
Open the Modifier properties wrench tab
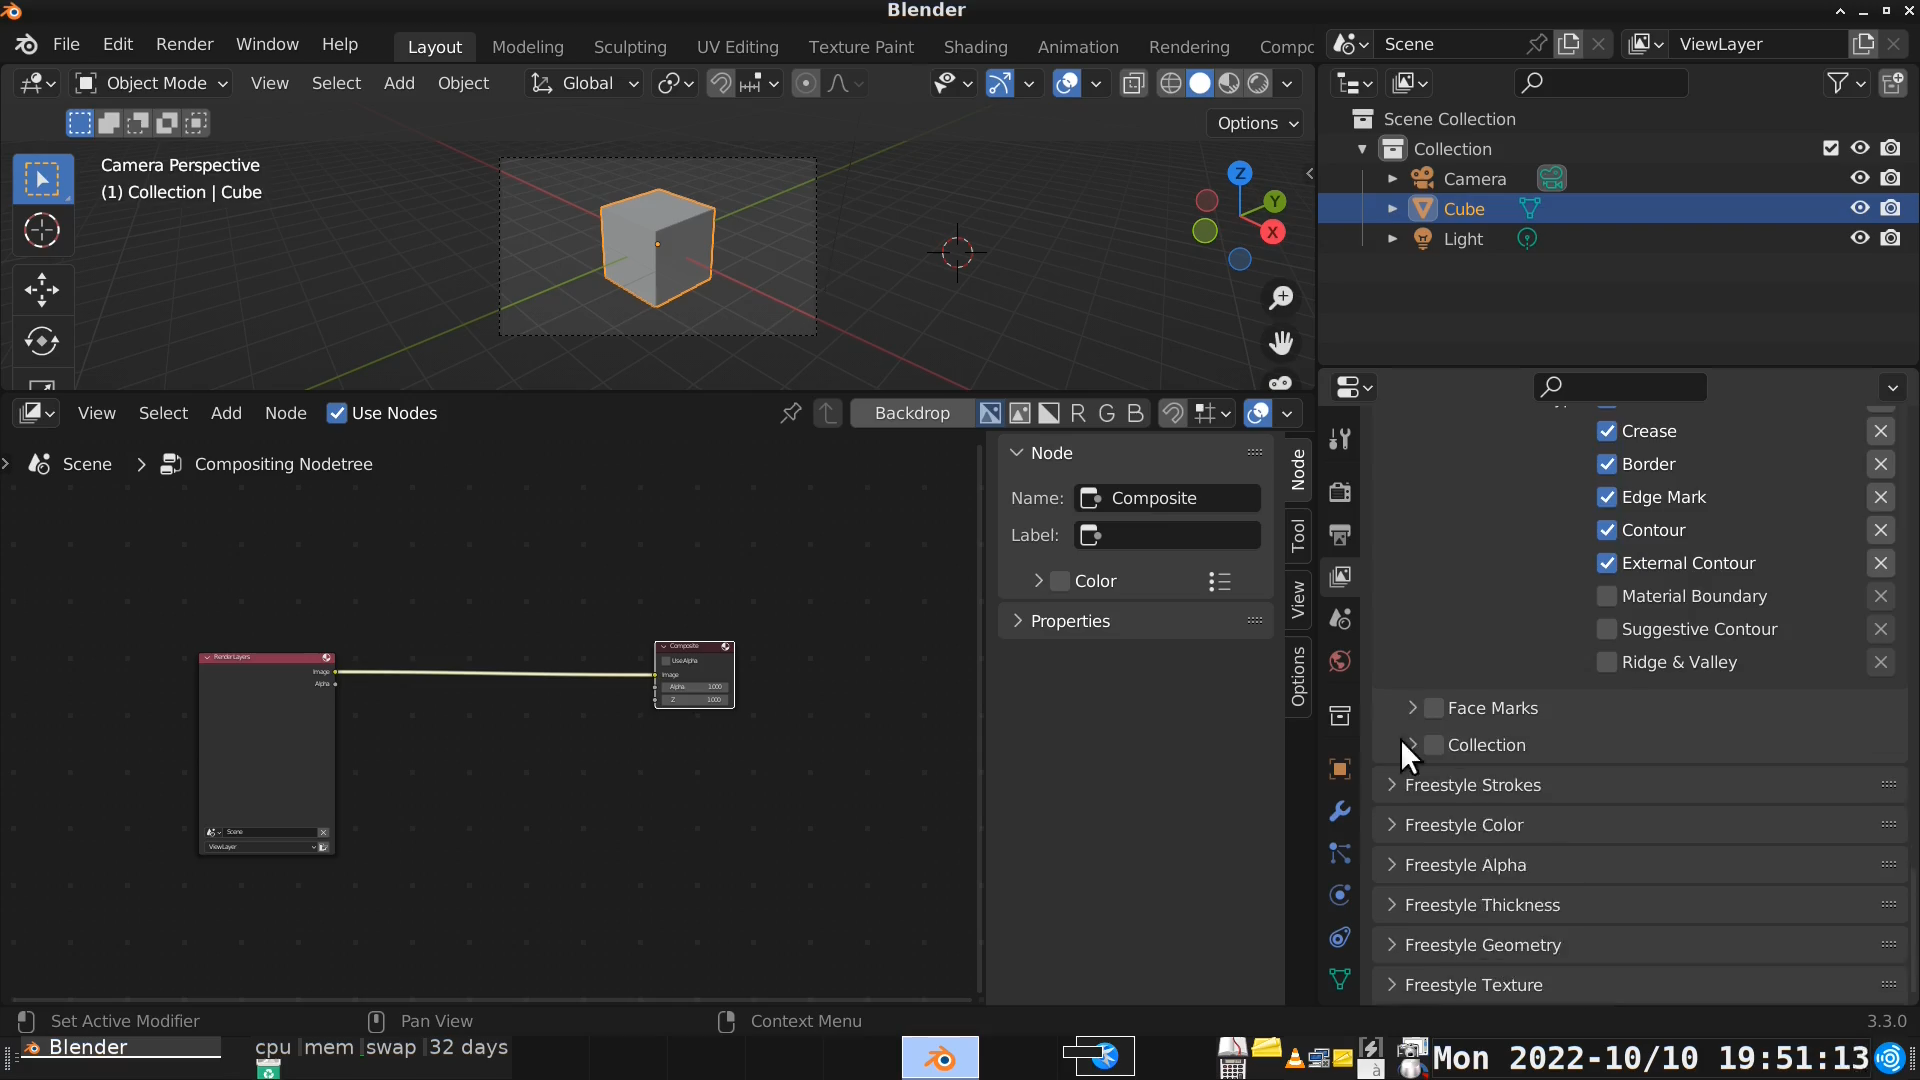click(1340, 811)
